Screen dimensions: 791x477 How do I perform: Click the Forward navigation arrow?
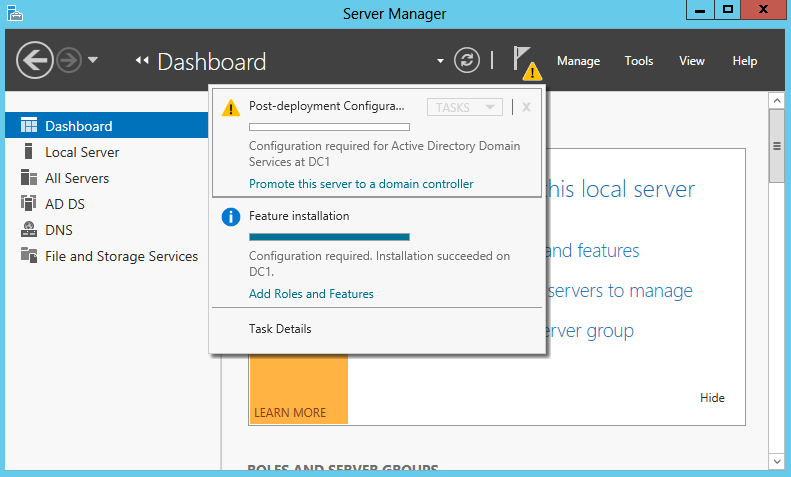(69, 61)
